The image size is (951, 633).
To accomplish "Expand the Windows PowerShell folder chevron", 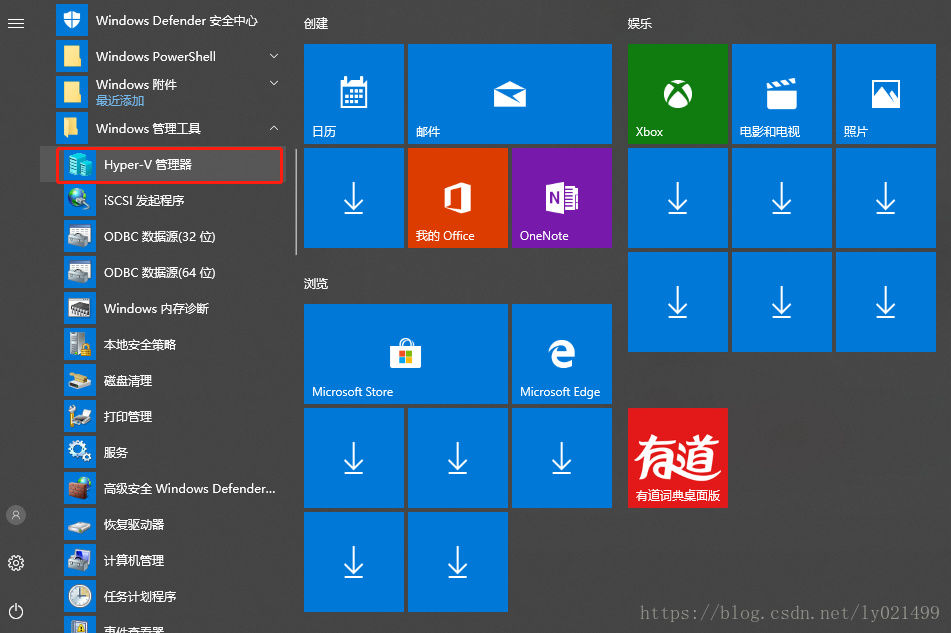I will coord(274,56).
